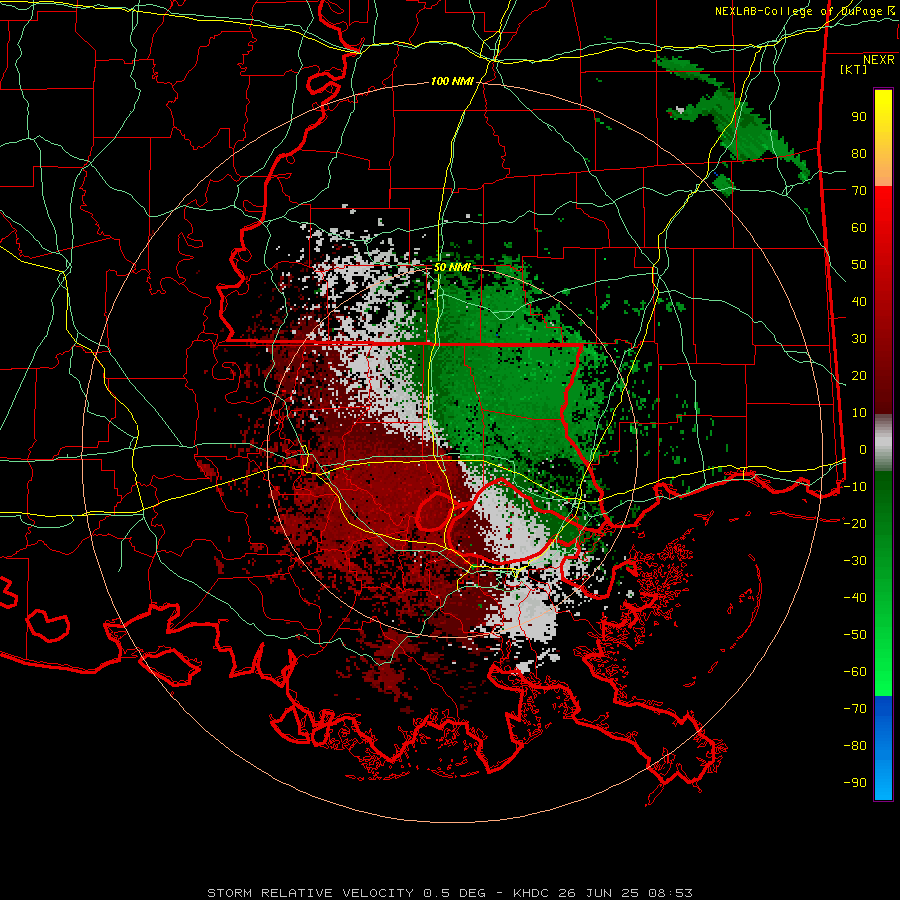This screenshot has height=900, width=900.
Task: Click the -70 value on color scale
Action: [855, 709]
